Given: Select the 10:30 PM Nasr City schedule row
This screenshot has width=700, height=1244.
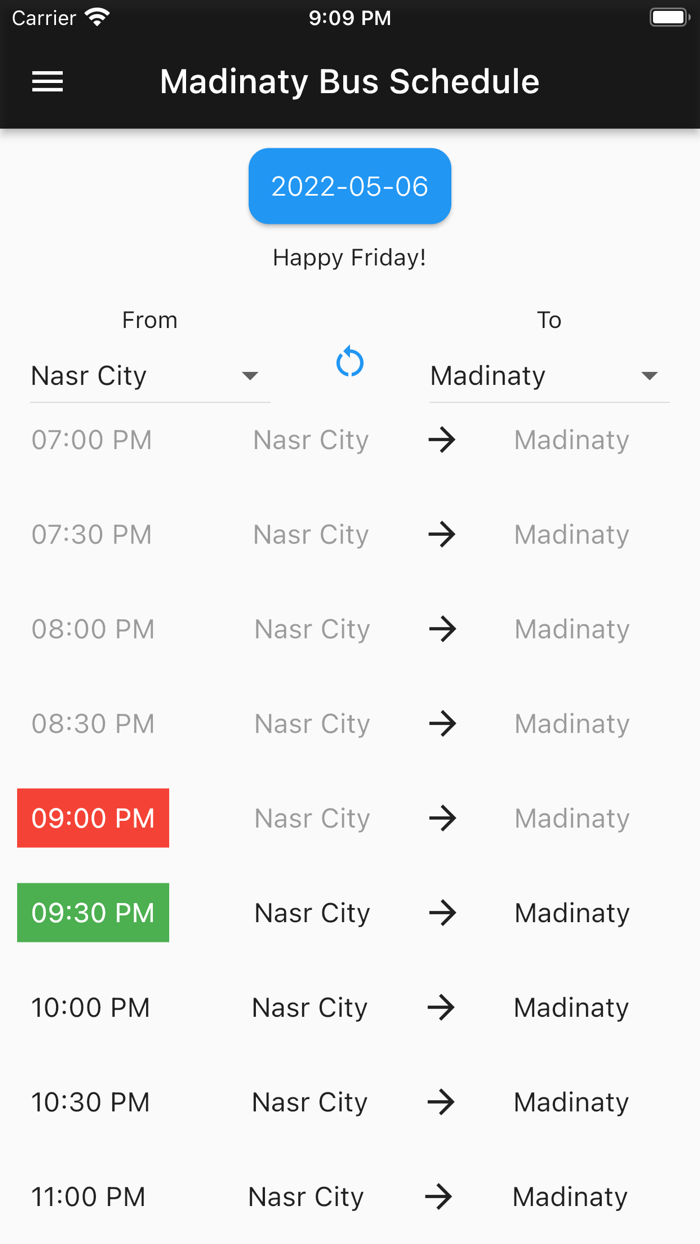Looking at the screenshot, I should (309, 1102).
